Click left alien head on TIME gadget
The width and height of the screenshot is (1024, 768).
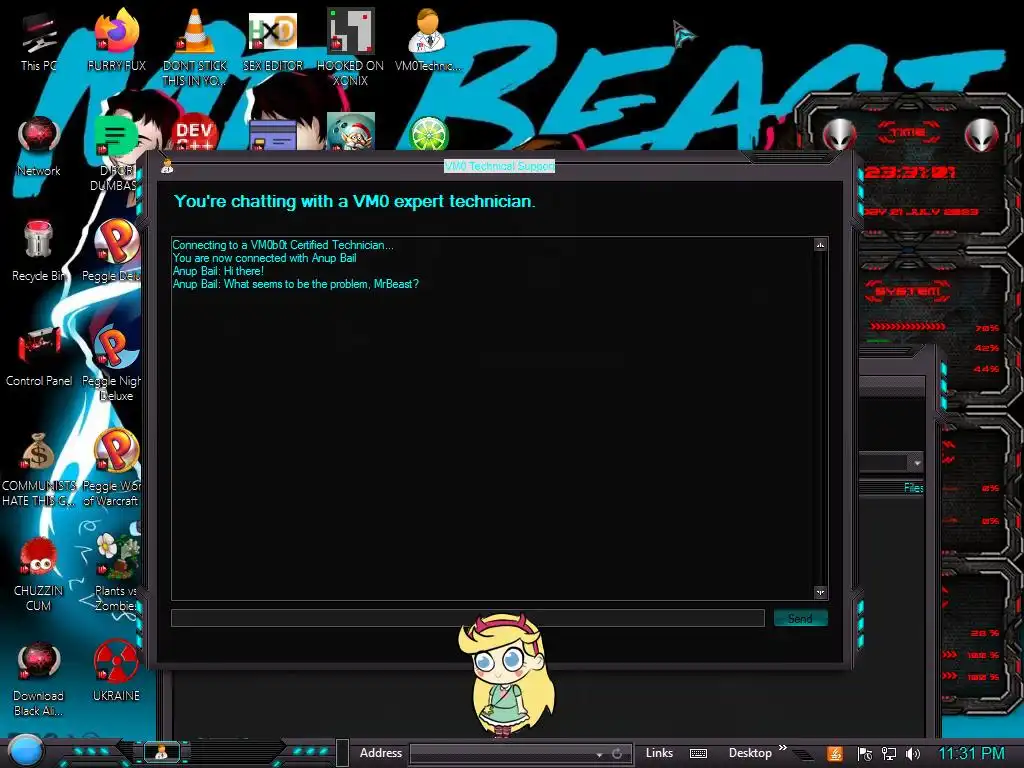click(839, 135)
